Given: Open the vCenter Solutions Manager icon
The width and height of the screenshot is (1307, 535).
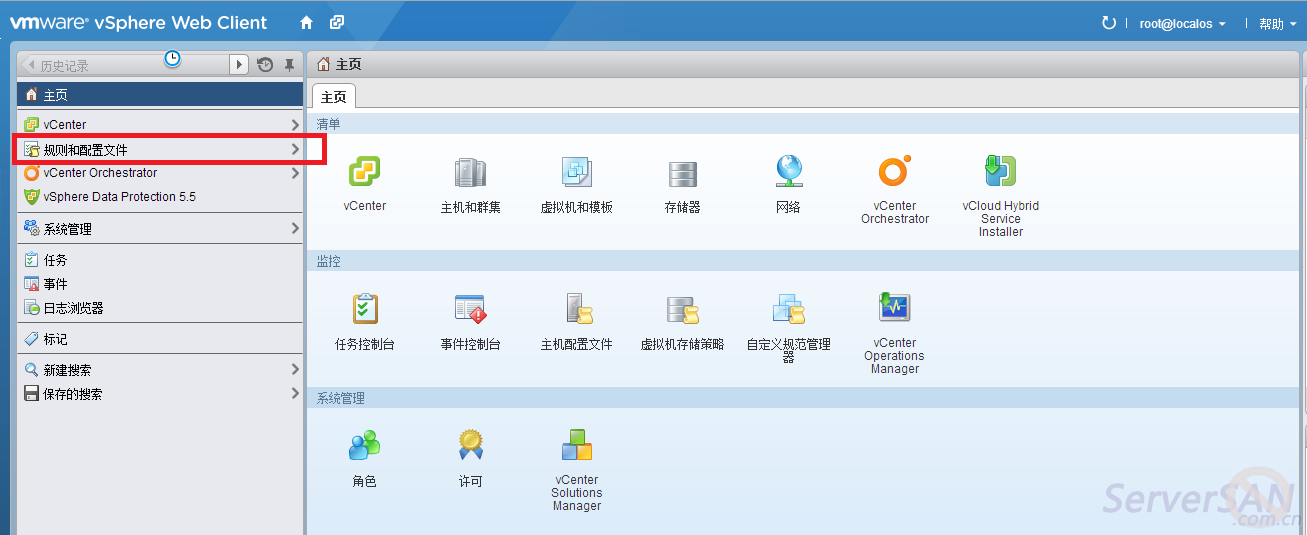Looking at the screenshot, I should click(x=577, y=446).
